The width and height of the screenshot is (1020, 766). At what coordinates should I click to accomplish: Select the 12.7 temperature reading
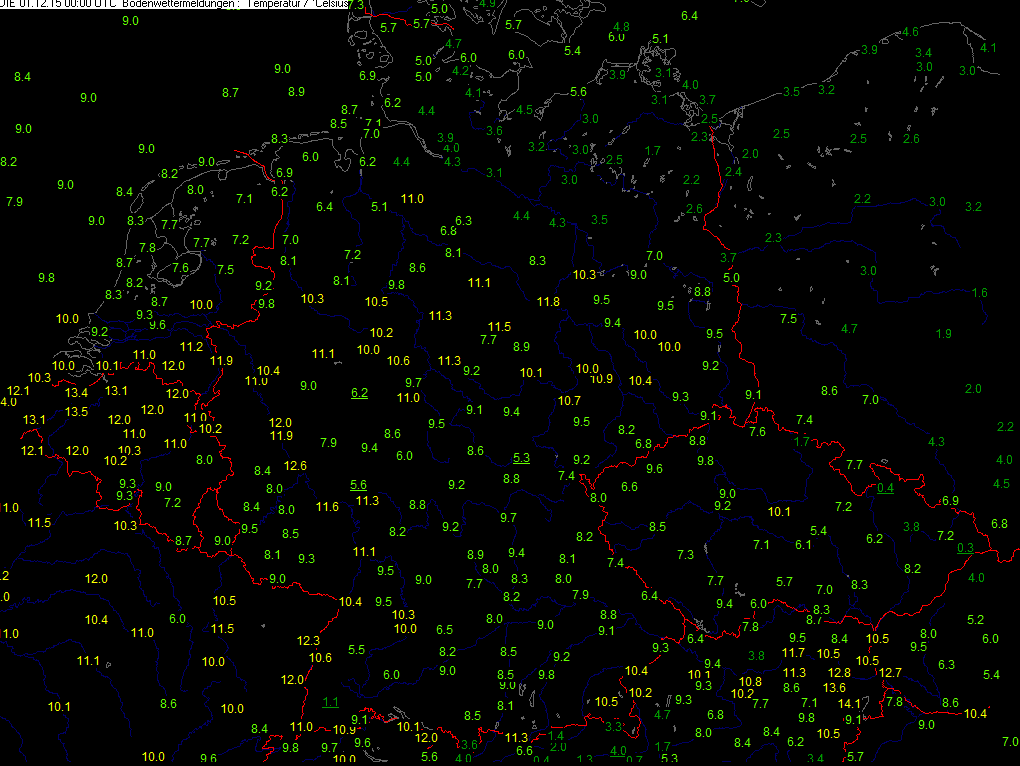tap(890, 671)
